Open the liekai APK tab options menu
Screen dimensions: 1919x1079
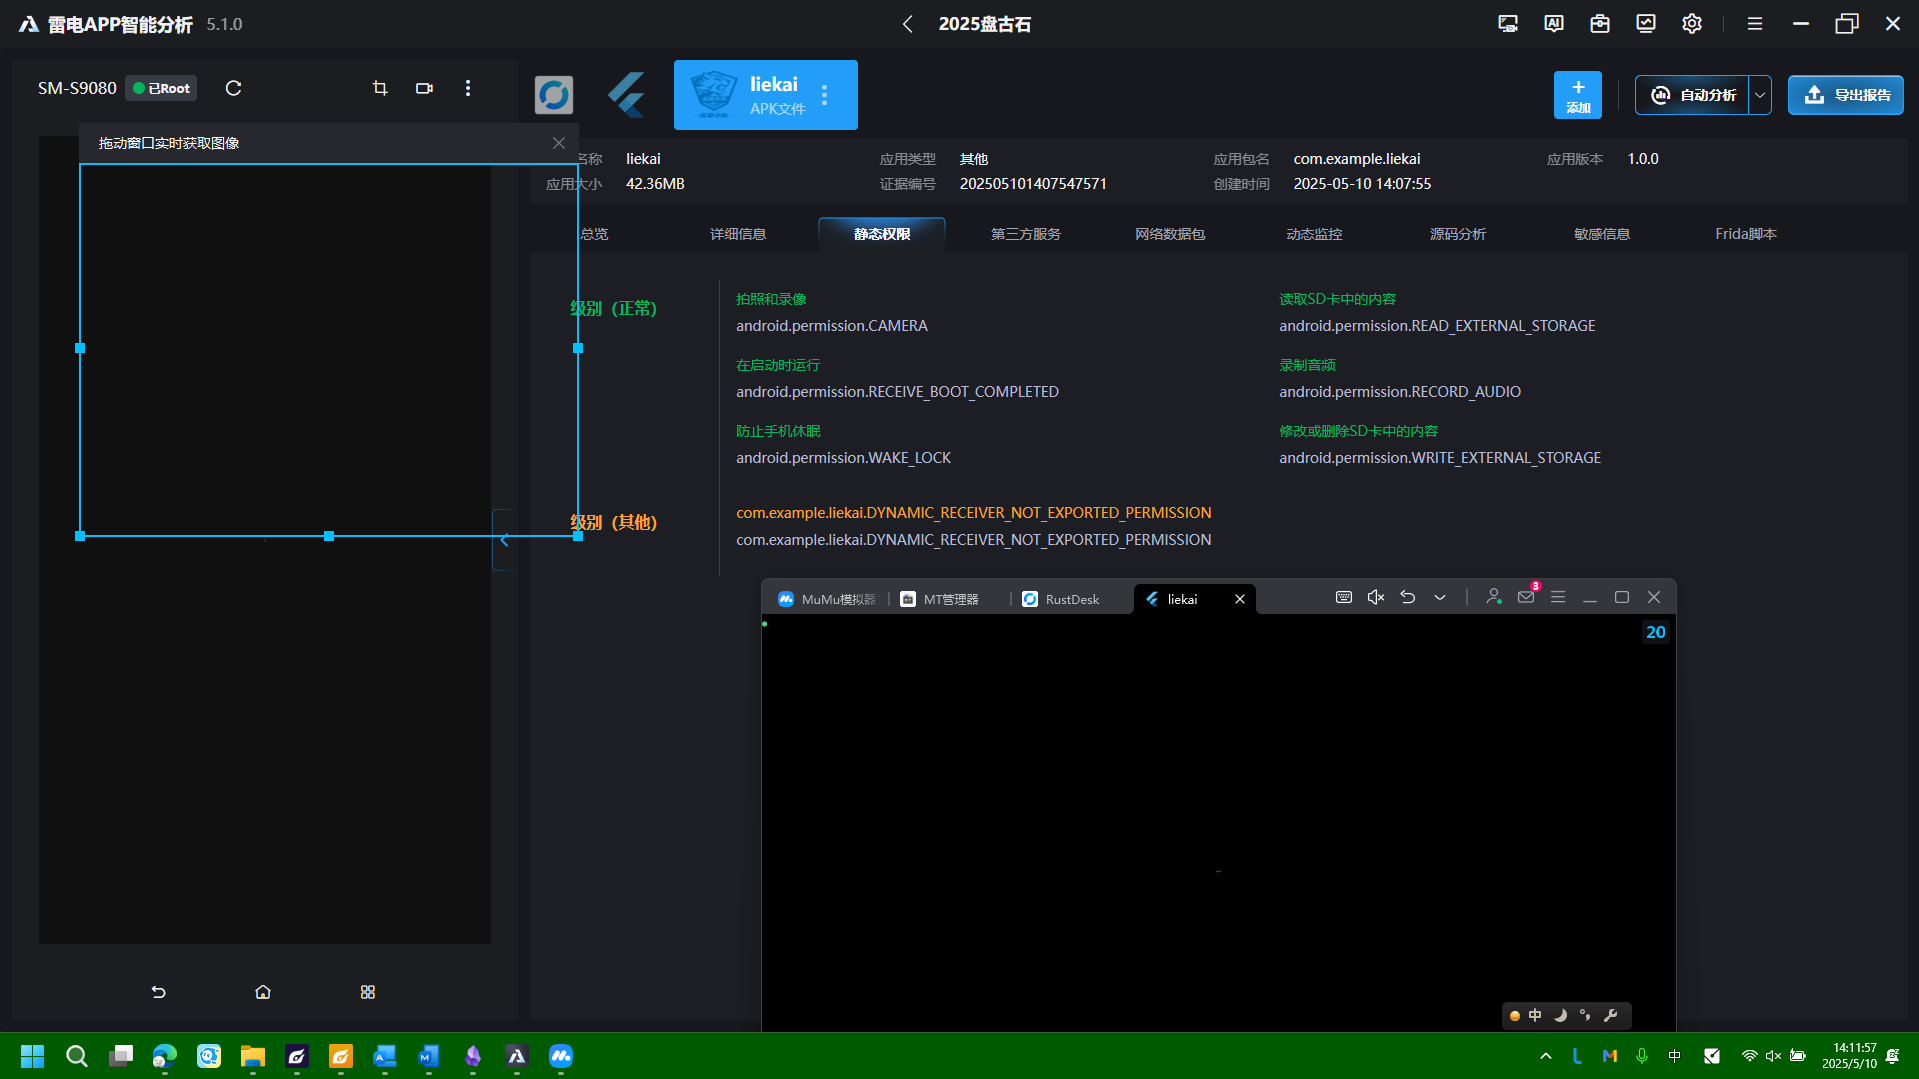click(825, 95)
